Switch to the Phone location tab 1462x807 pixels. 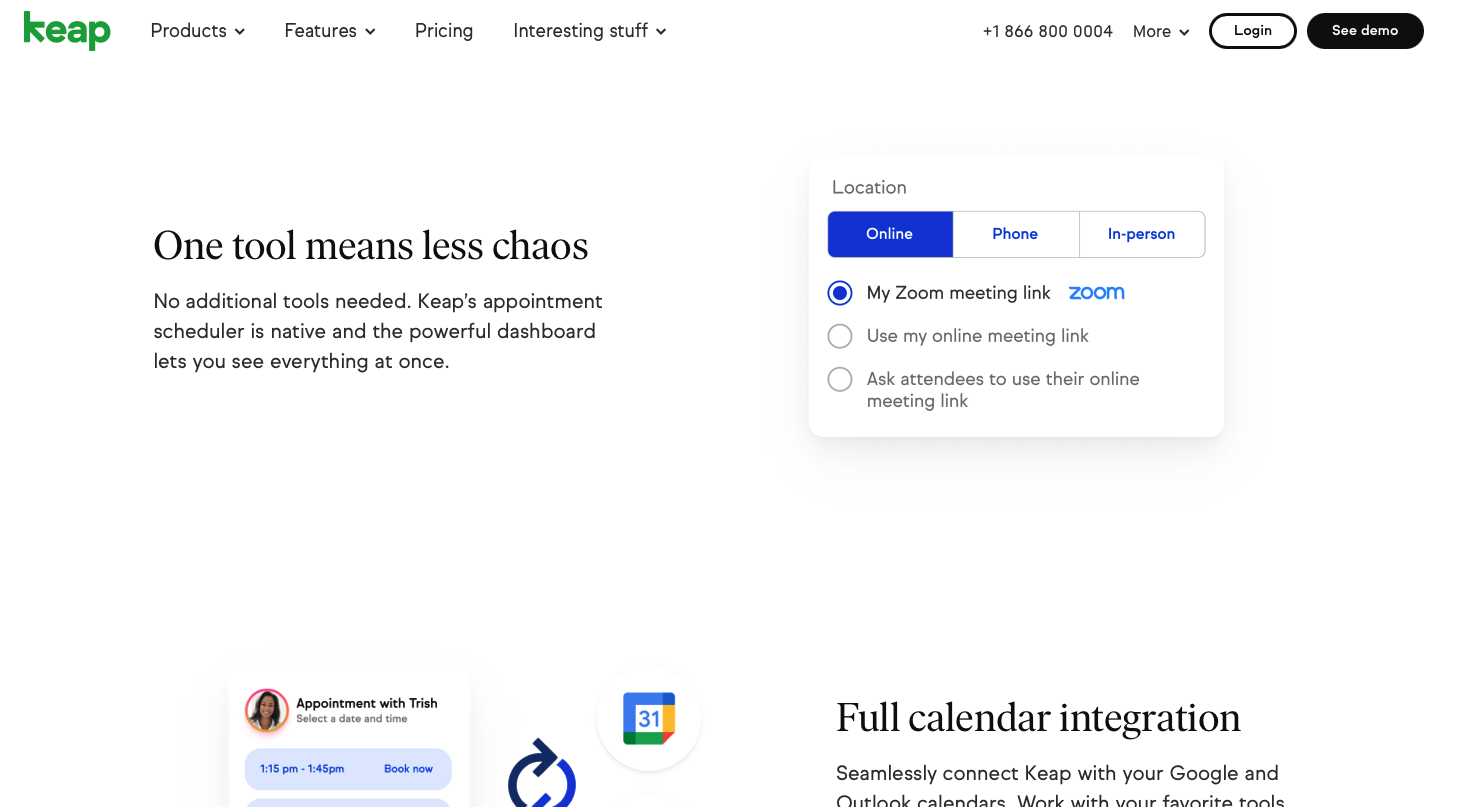click(x=1015, y=234)
